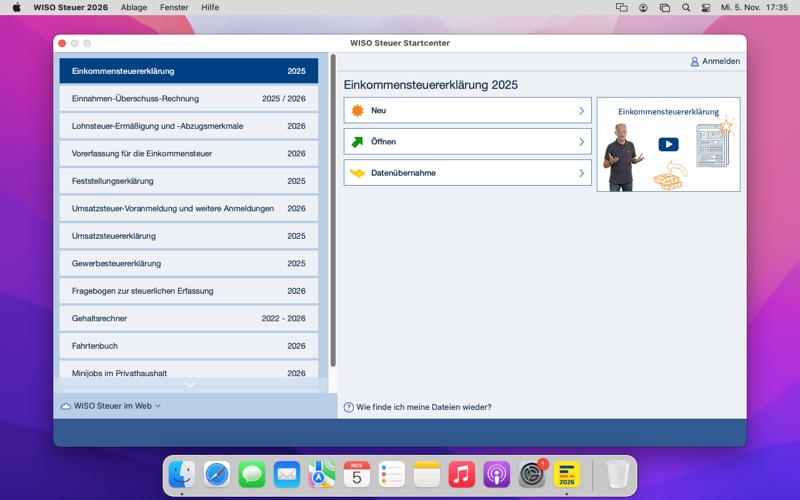Screen dimensions: 800x500
Task: Click the list's vertical scrollbar
Action: 333,210
